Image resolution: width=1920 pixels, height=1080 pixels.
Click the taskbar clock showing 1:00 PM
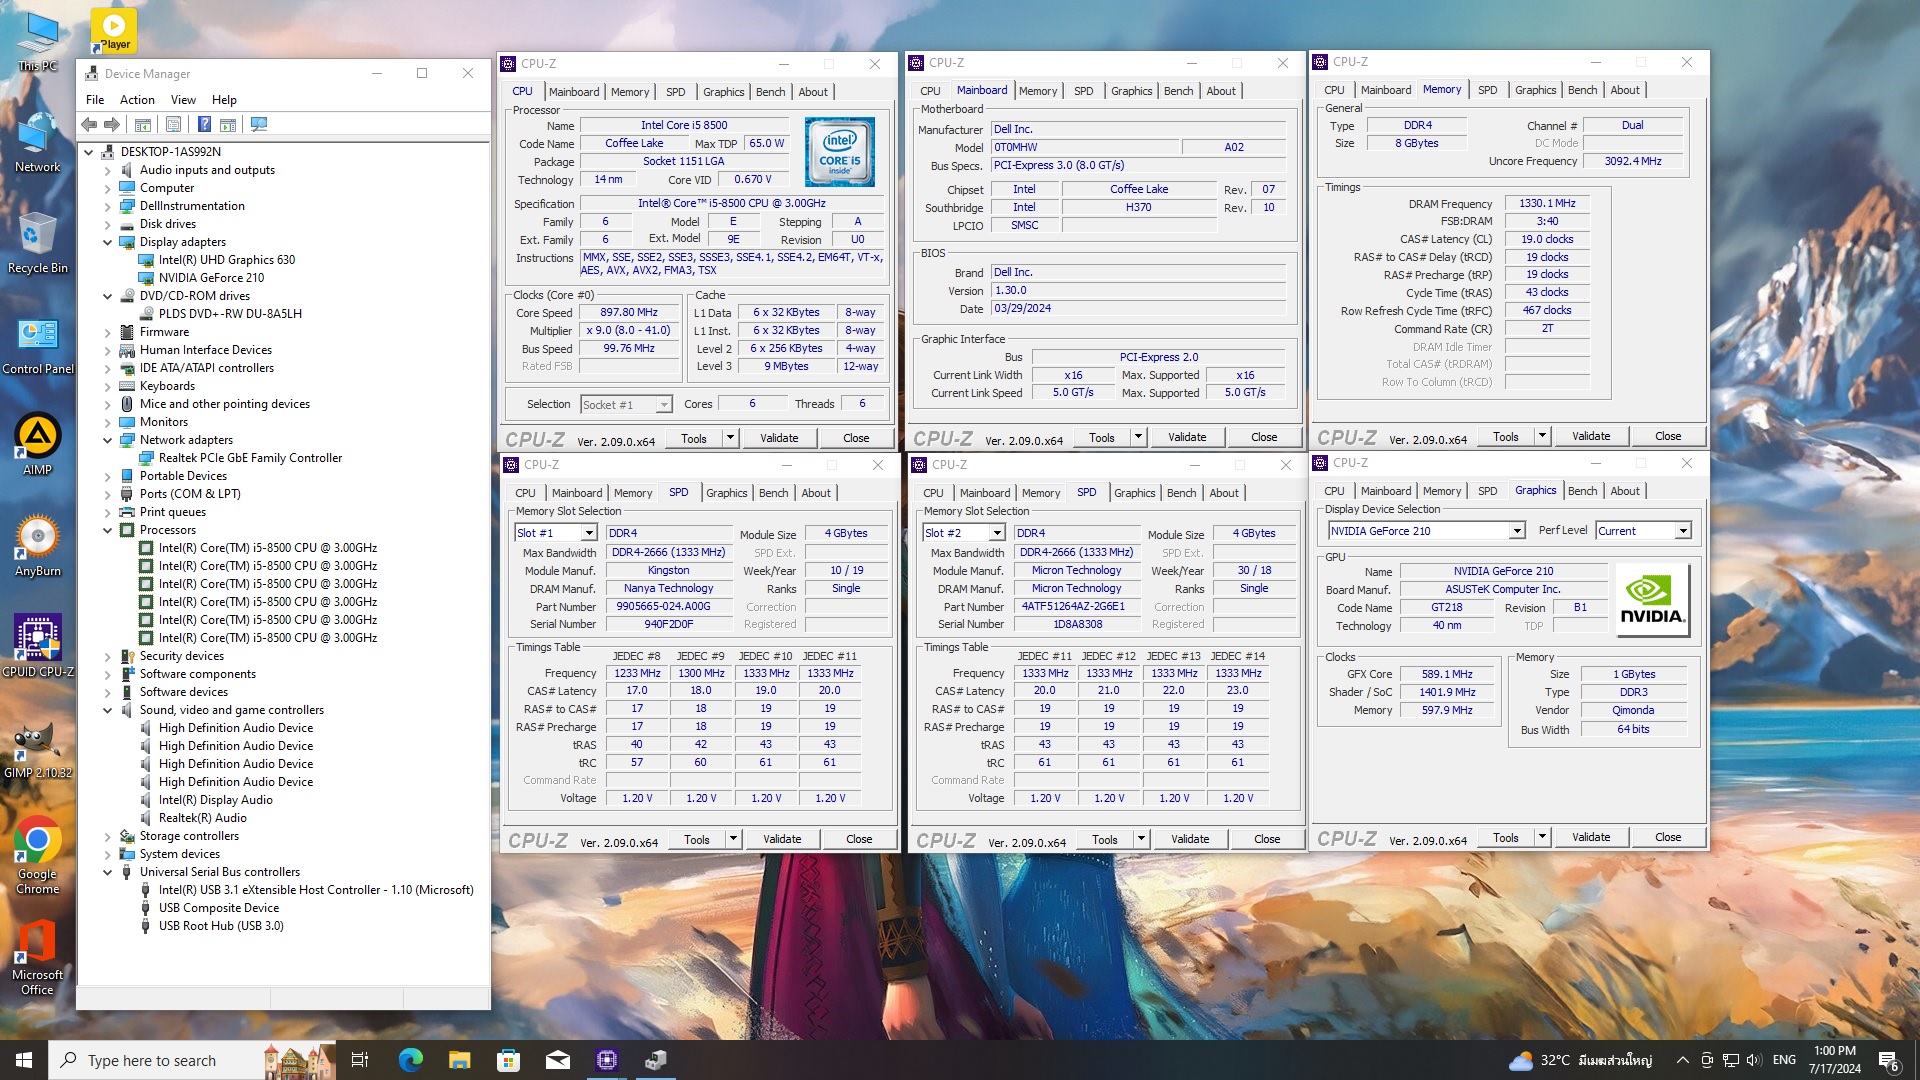[1835, 1060]
